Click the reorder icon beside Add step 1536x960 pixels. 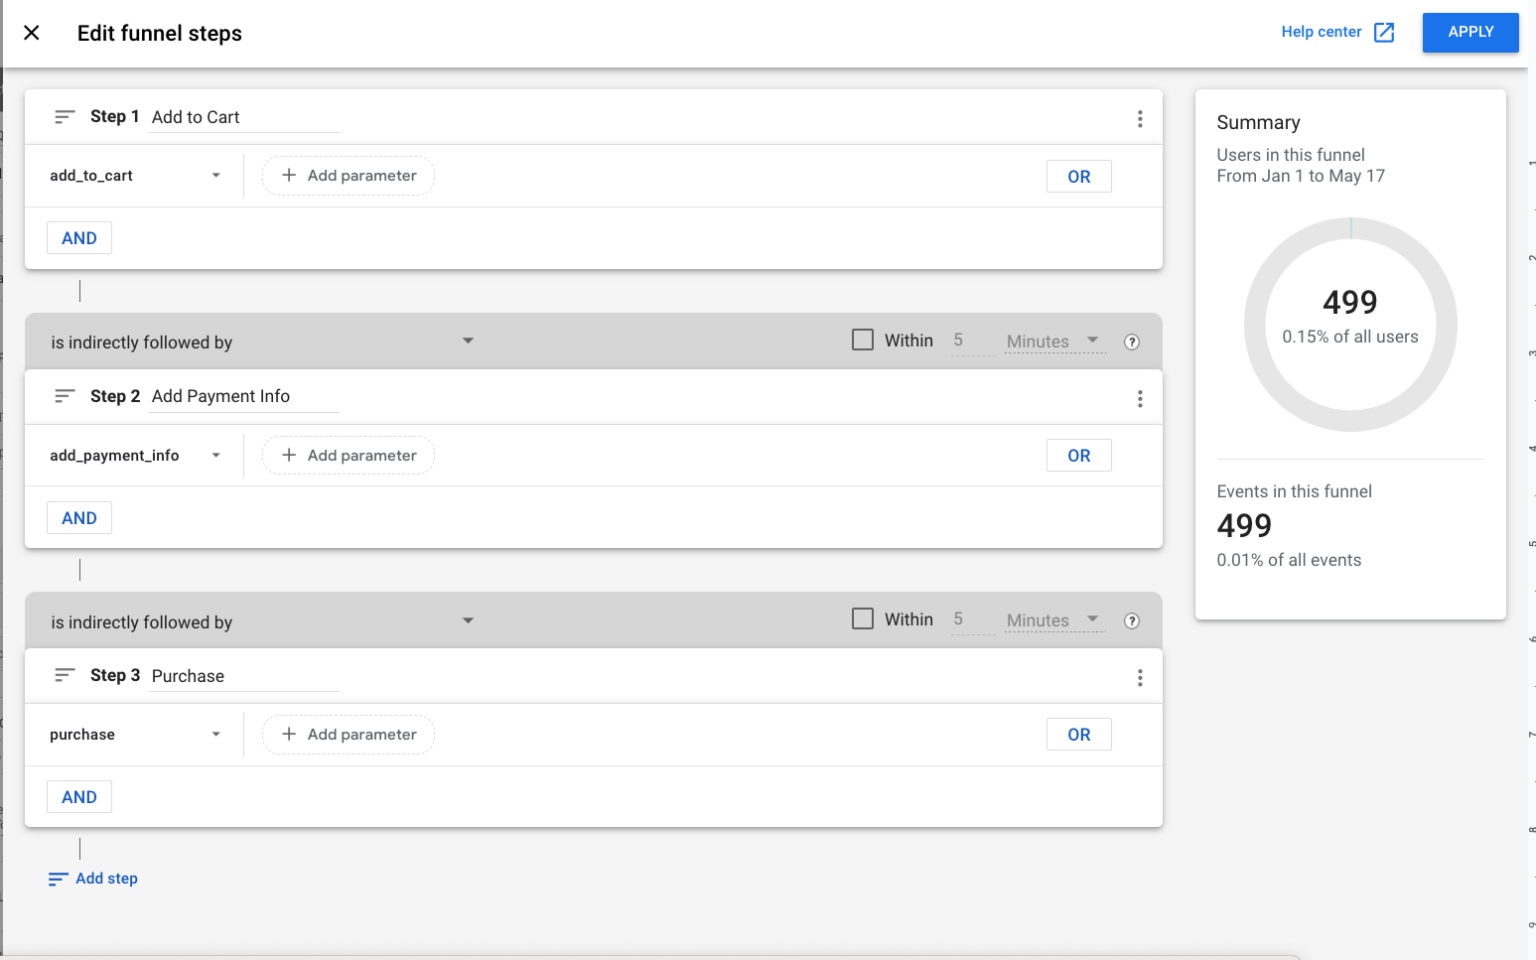click(x=57, y=878)
